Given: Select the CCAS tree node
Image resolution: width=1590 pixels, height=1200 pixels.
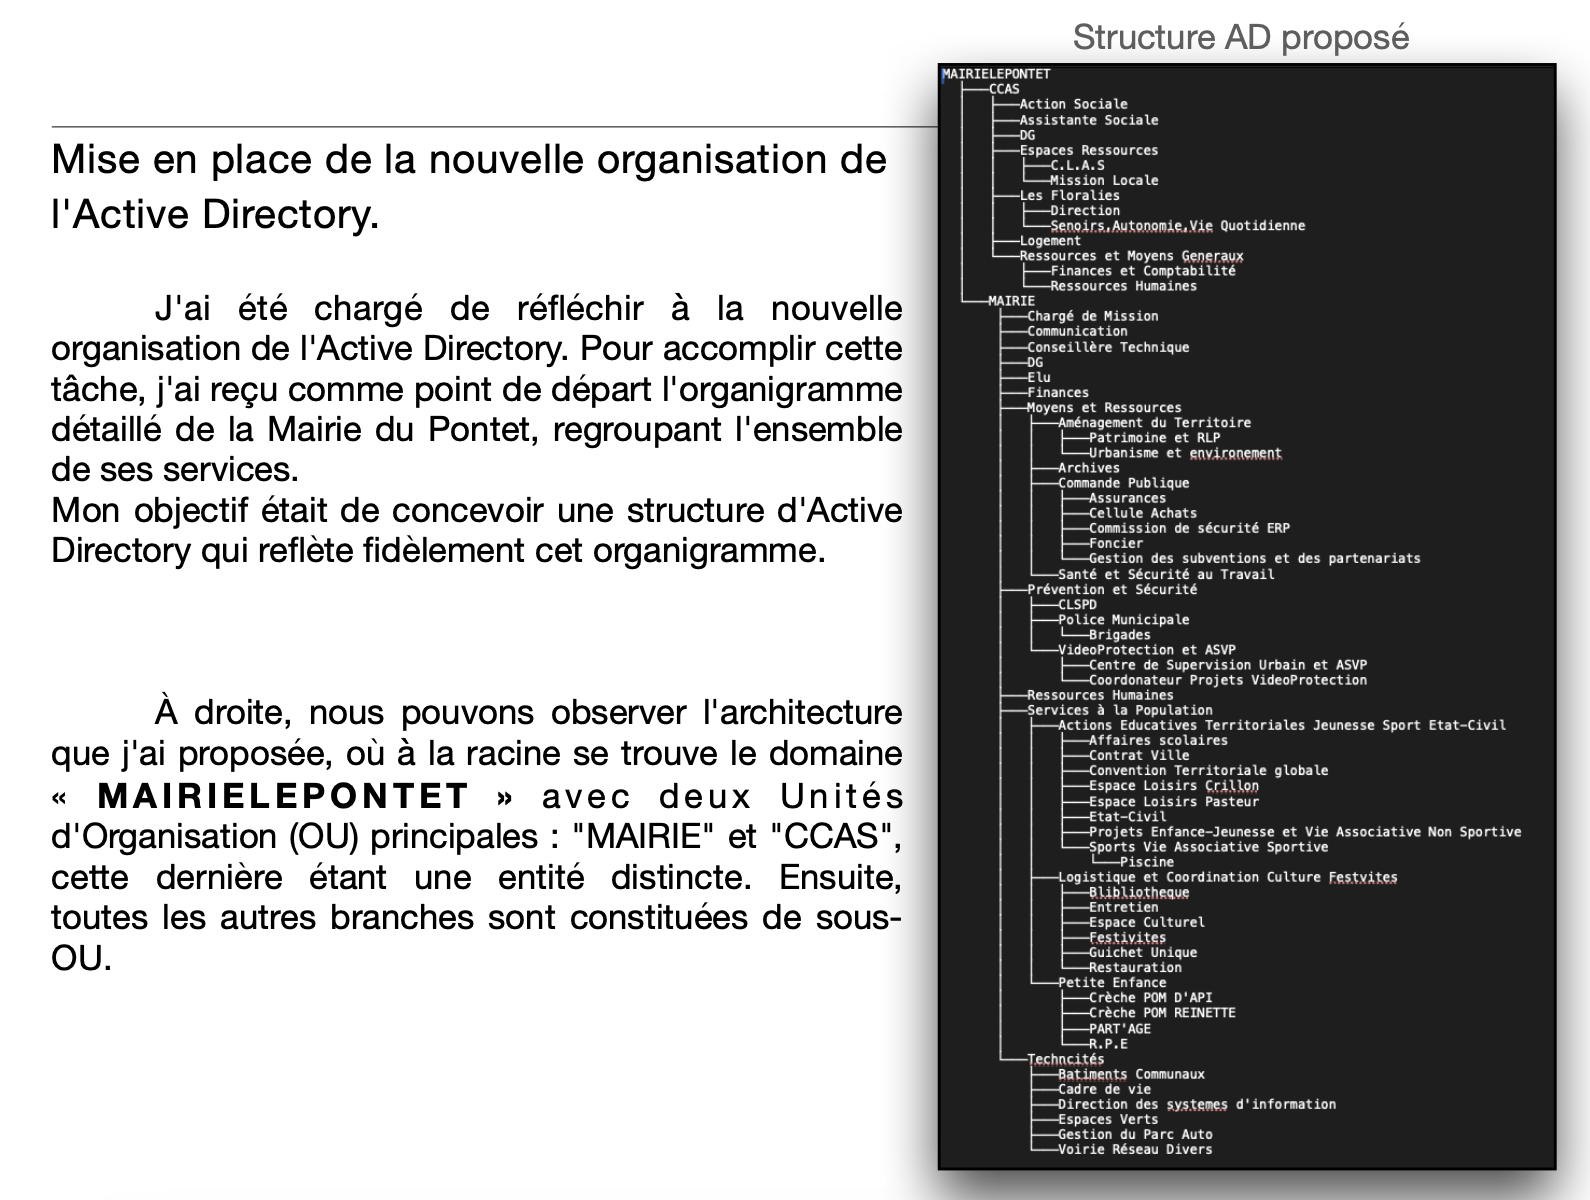Looking at the screenshot, I should 1004,89.
